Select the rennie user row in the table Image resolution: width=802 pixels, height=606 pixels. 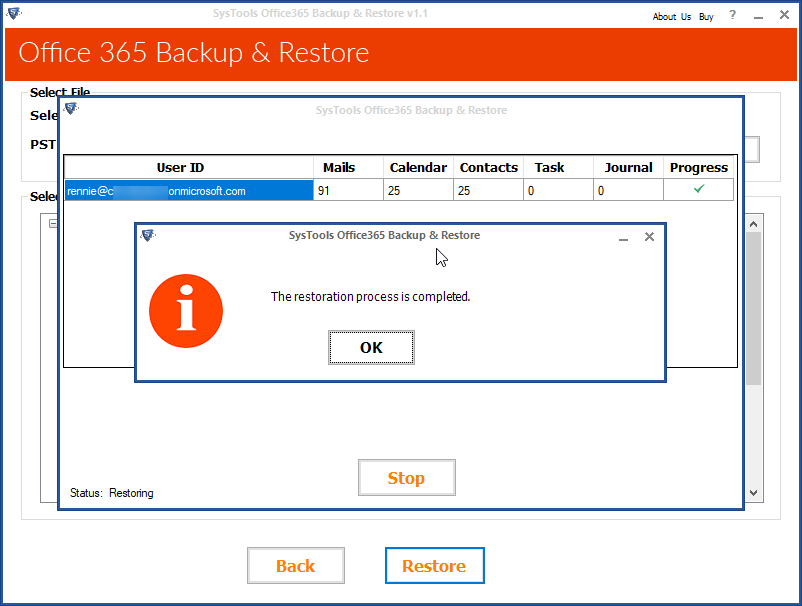click(180, 189)
